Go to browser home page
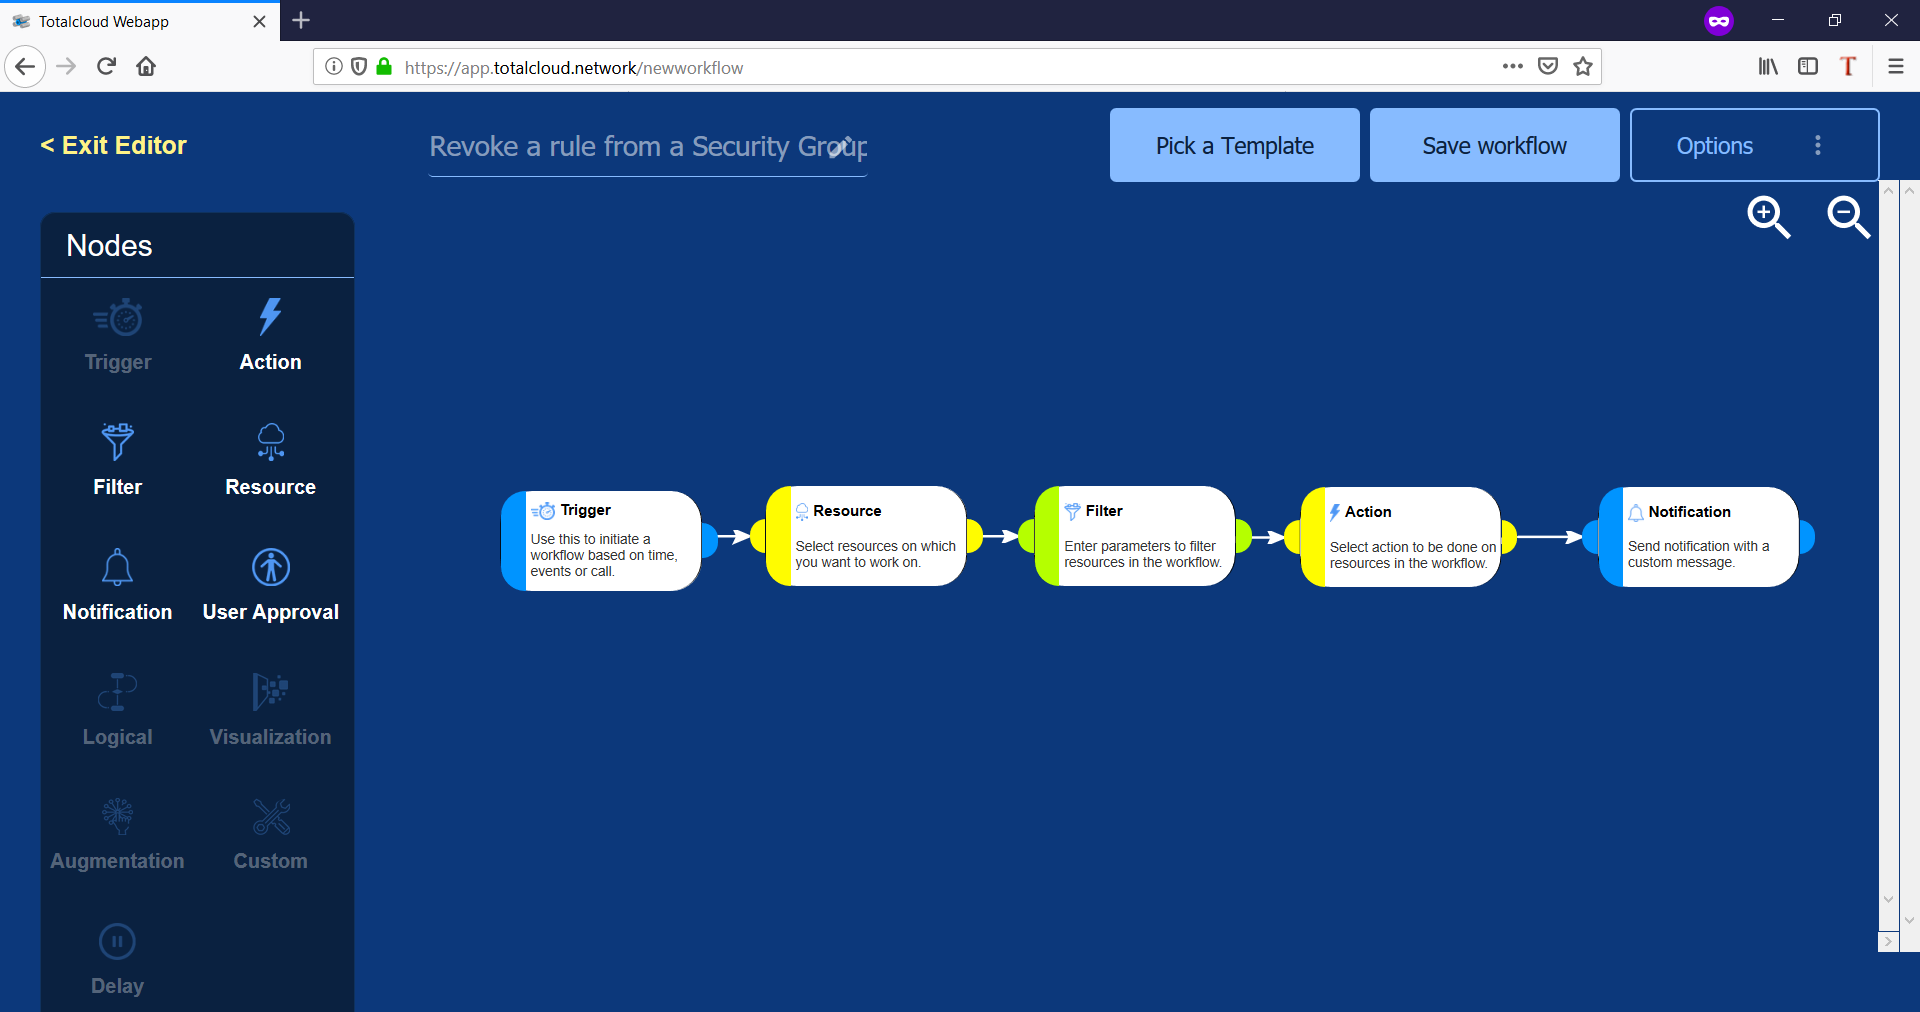This screenshot has width=1920, height=1012. tap(146, 67)
